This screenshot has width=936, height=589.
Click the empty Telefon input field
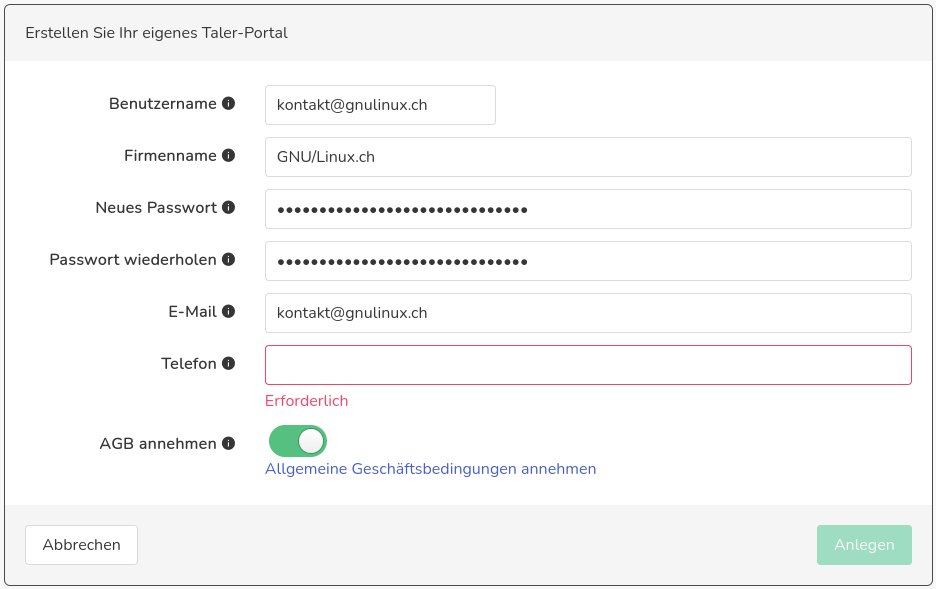pos(588,365)
